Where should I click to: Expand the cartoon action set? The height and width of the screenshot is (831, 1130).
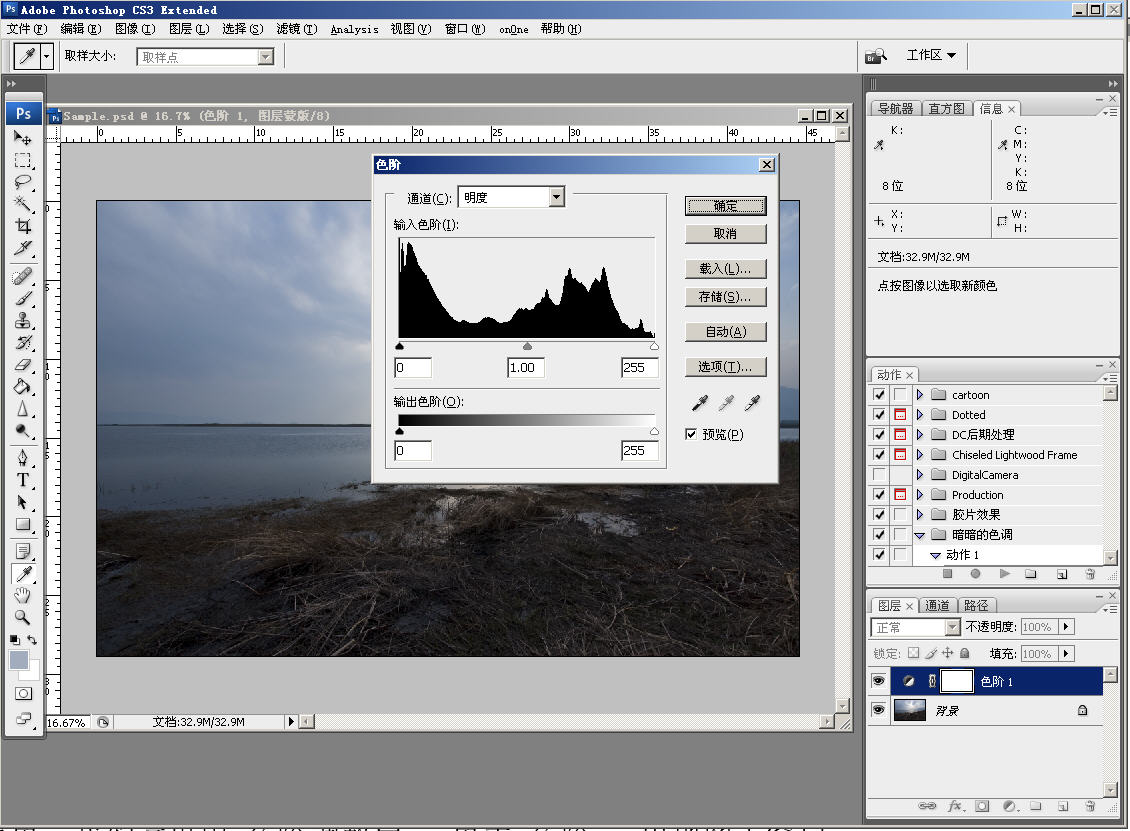[x=920, y=394]
